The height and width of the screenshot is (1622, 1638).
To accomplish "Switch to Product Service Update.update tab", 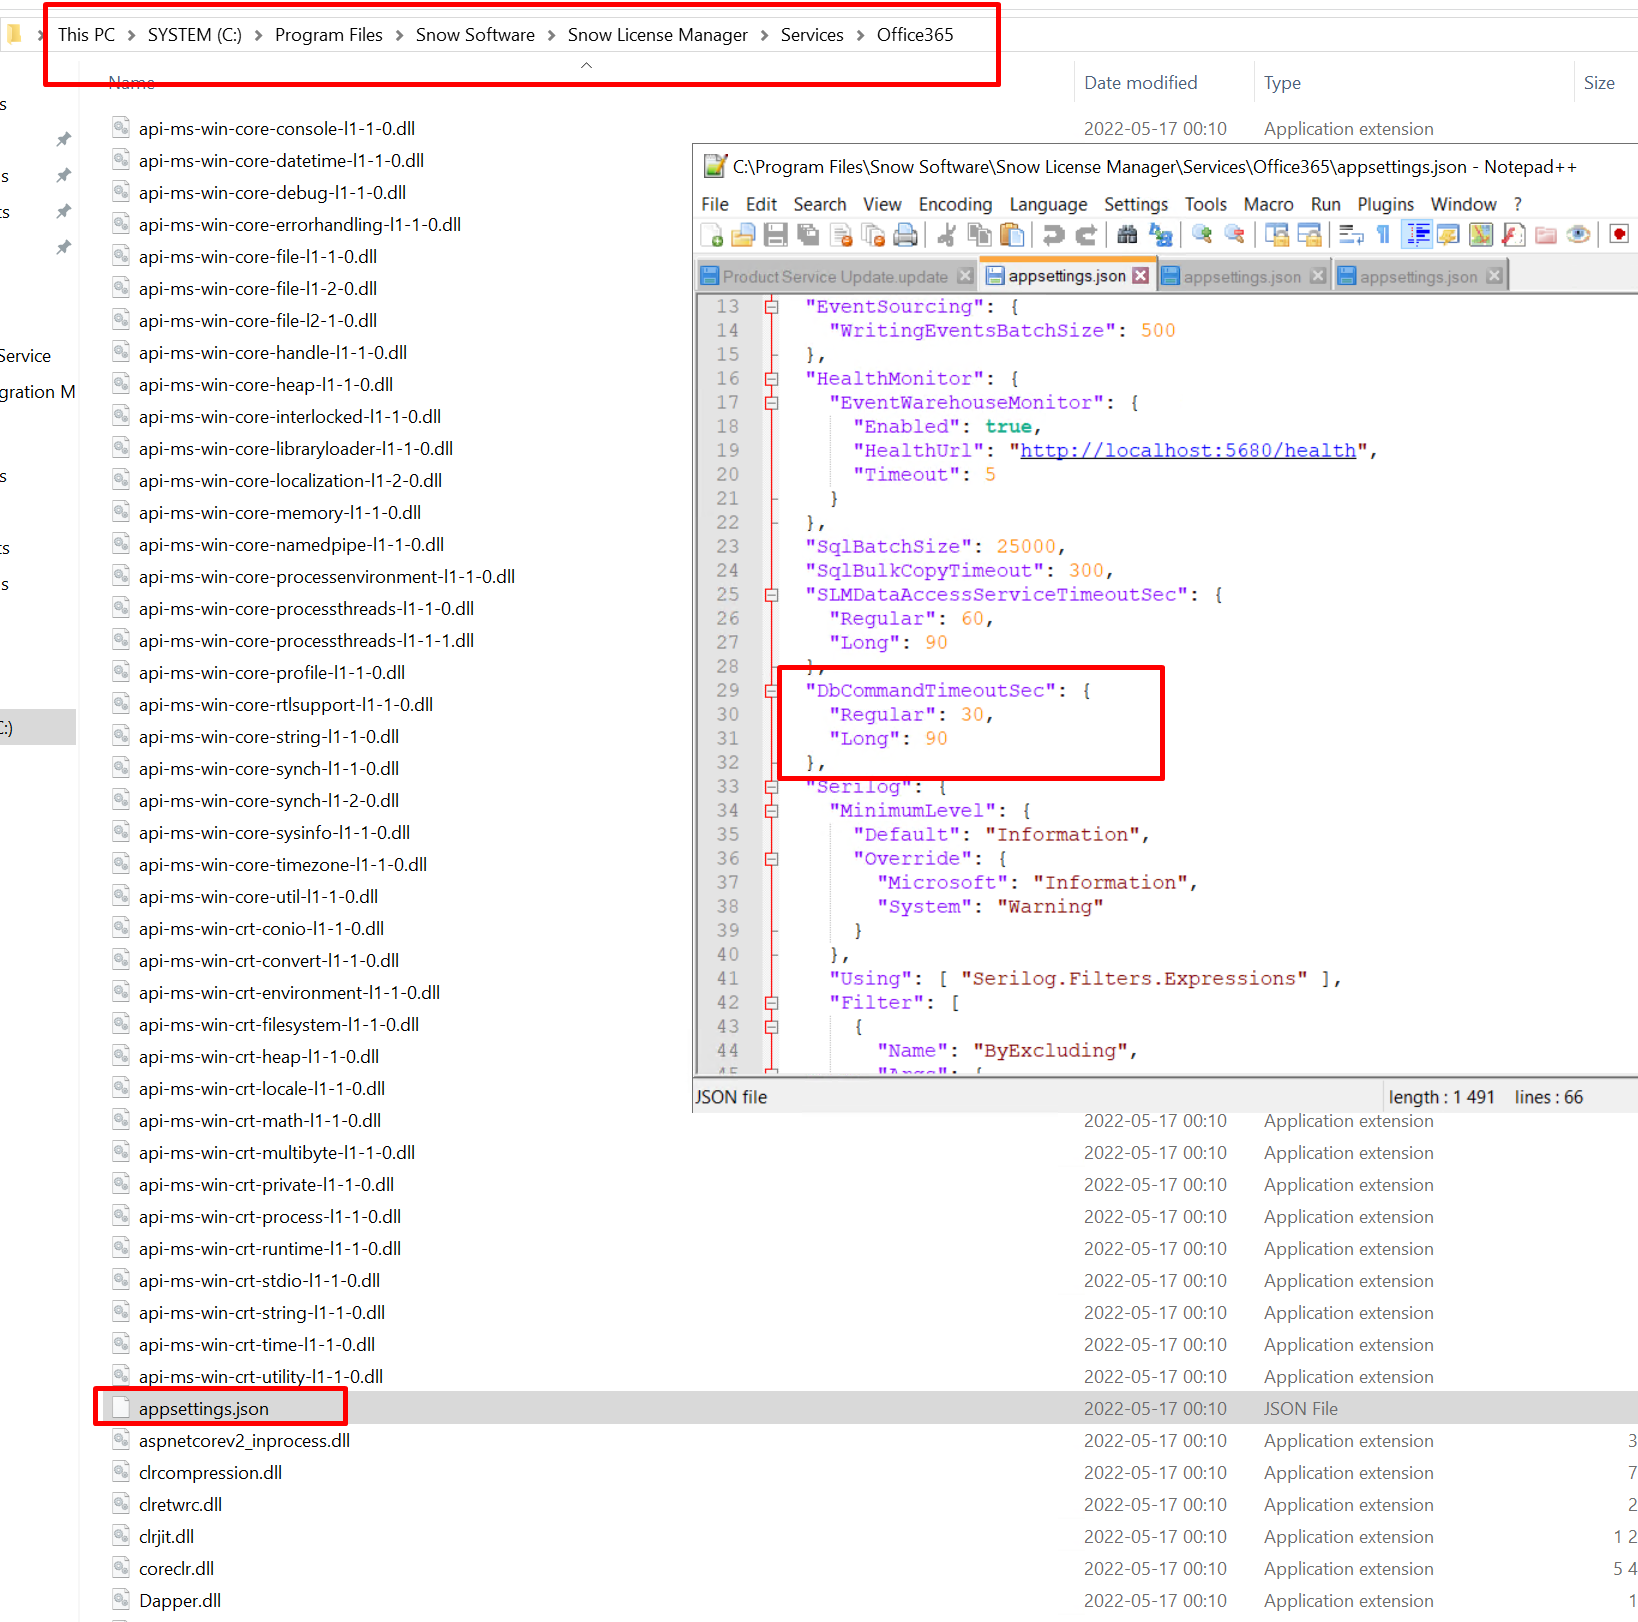I will (835, 276).
